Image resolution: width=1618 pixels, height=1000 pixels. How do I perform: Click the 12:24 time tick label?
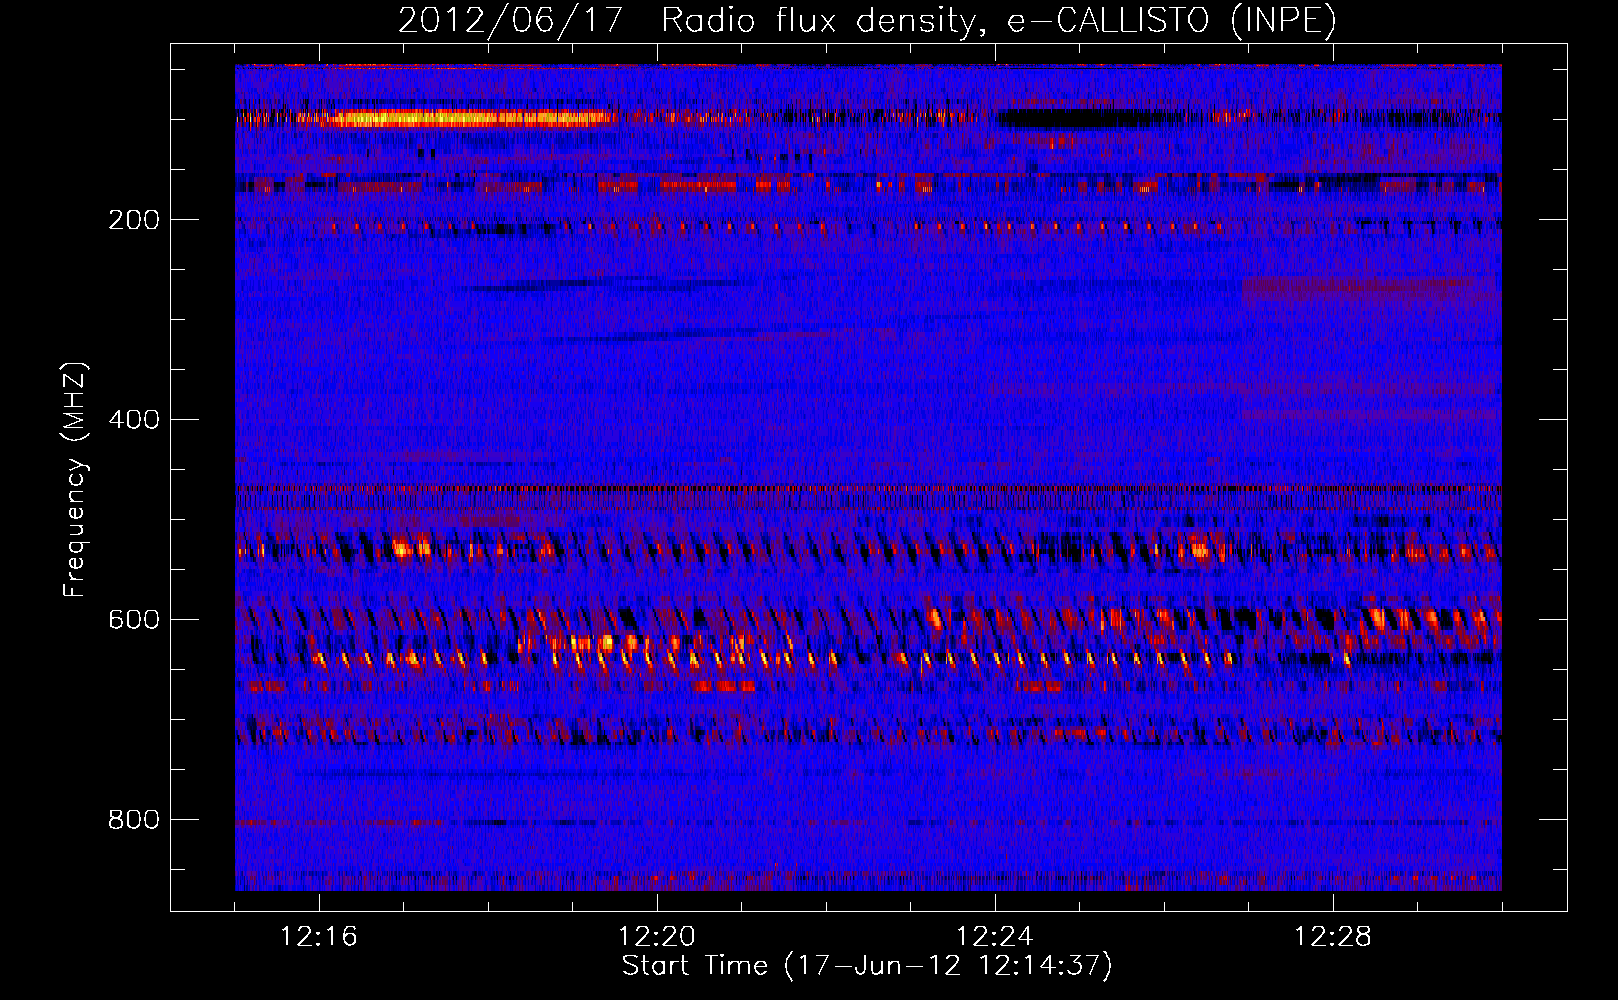[x=995, y=937]
